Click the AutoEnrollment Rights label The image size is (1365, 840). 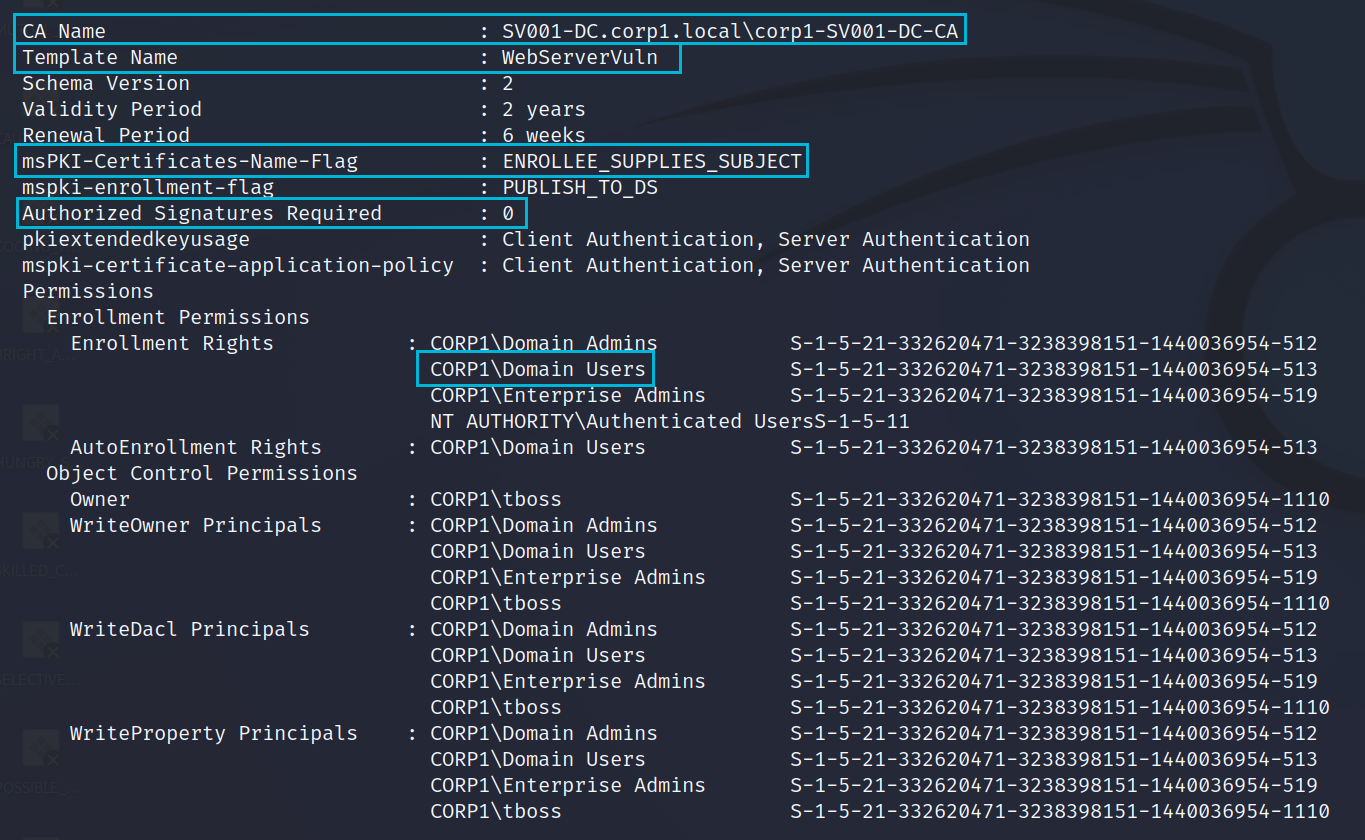(x=196, y=447)
